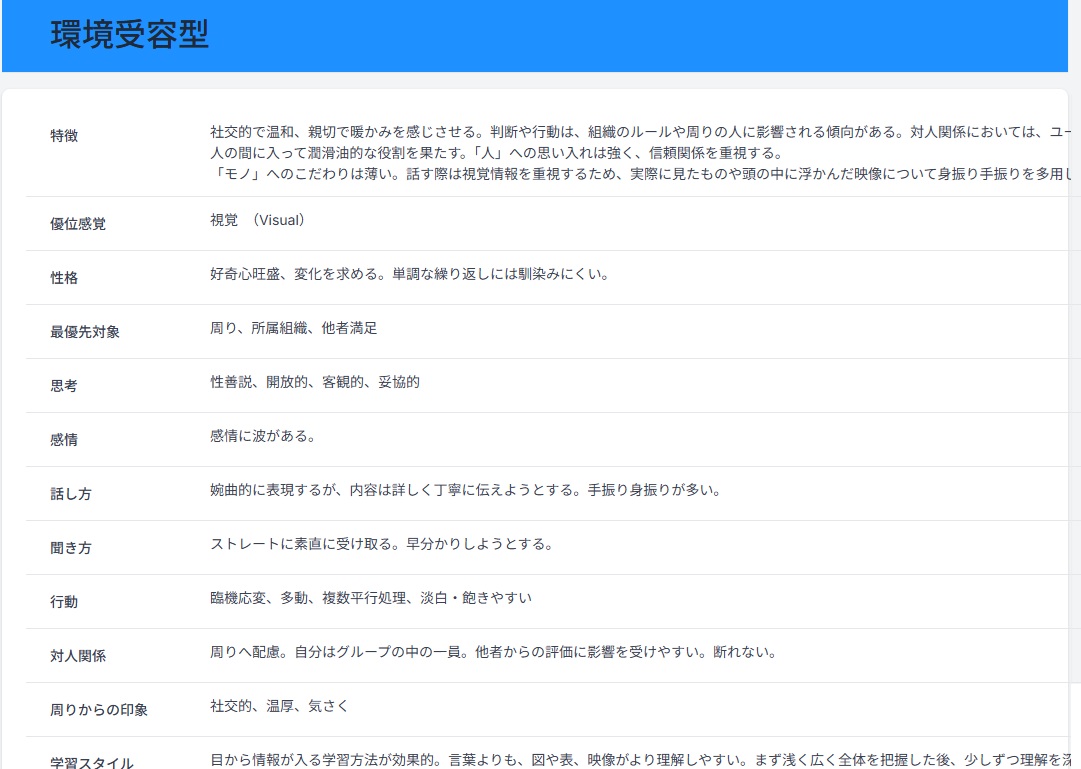Click the ストレートに素直に受け取る description
Image resolution: width=1081 pixels, height=769 pixels.
click(381, 544)
